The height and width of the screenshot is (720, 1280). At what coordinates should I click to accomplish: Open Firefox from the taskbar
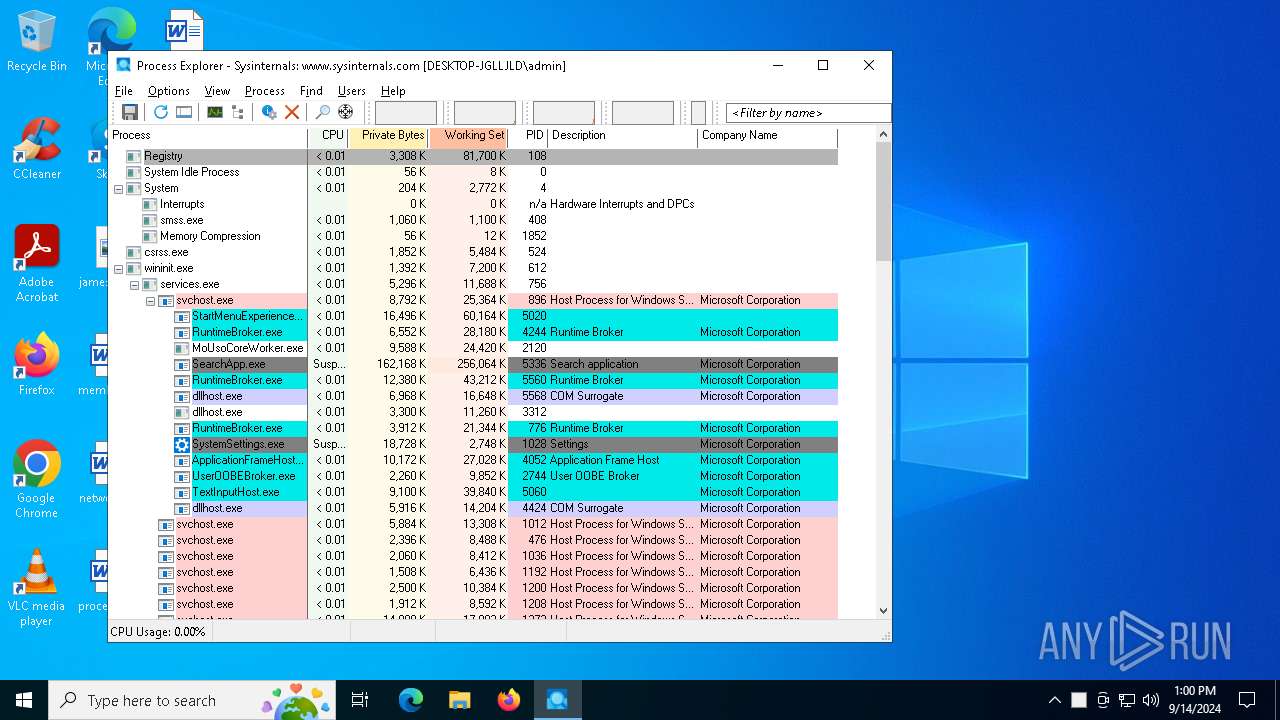tap(508, 700)
